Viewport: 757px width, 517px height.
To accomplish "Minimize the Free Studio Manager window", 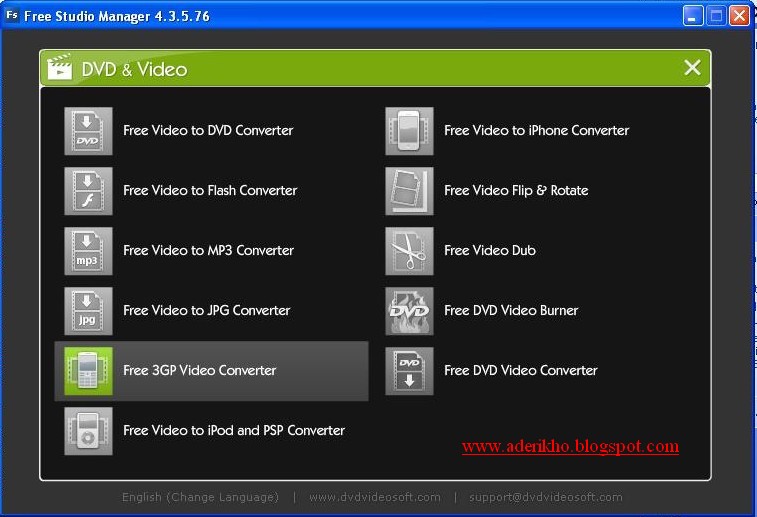I will click(x=693, y=16).
